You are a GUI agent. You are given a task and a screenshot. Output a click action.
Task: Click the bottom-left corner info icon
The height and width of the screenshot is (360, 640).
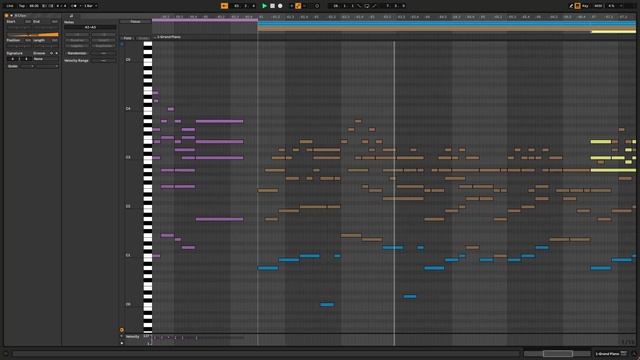pyautogui.click(x=6, y=354)
